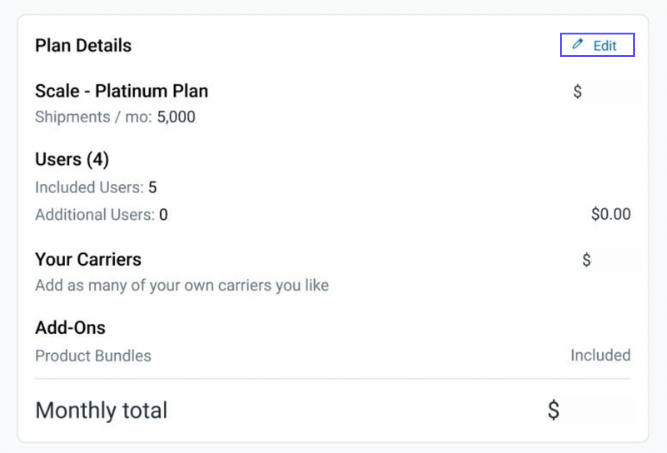Viewport: 667px width, 453px height.
Task: Click the Add-Ons heading
Action: click(x=70, y=328)
